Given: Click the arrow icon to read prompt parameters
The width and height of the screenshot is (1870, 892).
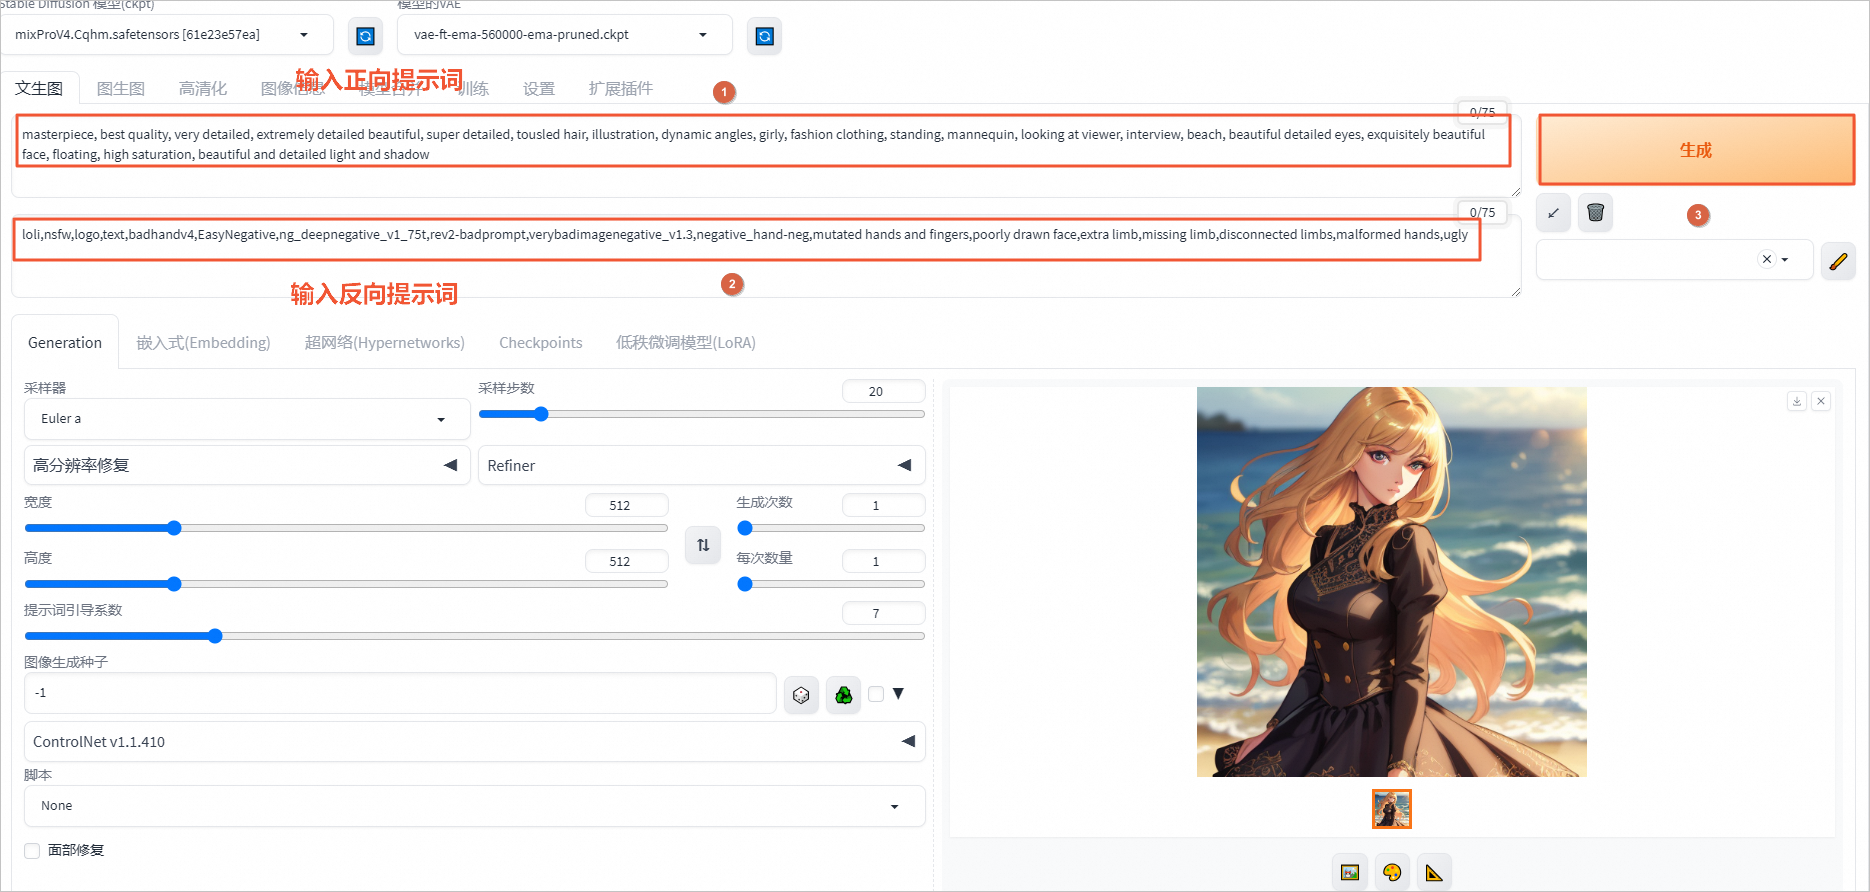Looking at the screenshot, I should pos(1553,213).
